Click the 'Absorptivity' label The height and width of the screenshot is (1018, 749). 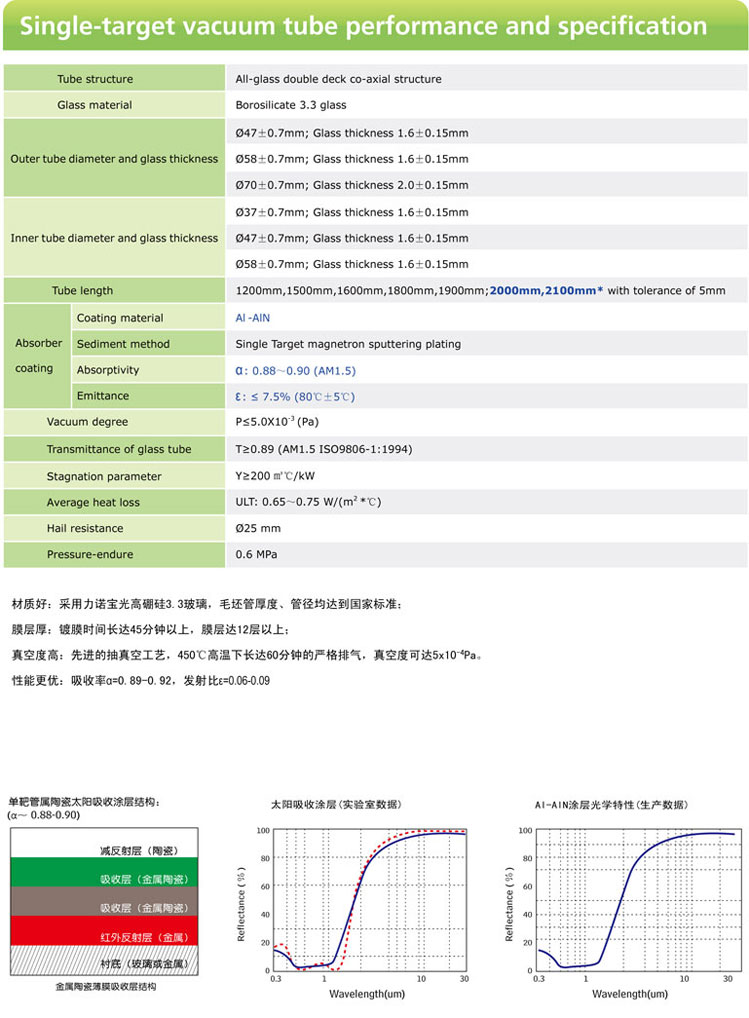108,369
